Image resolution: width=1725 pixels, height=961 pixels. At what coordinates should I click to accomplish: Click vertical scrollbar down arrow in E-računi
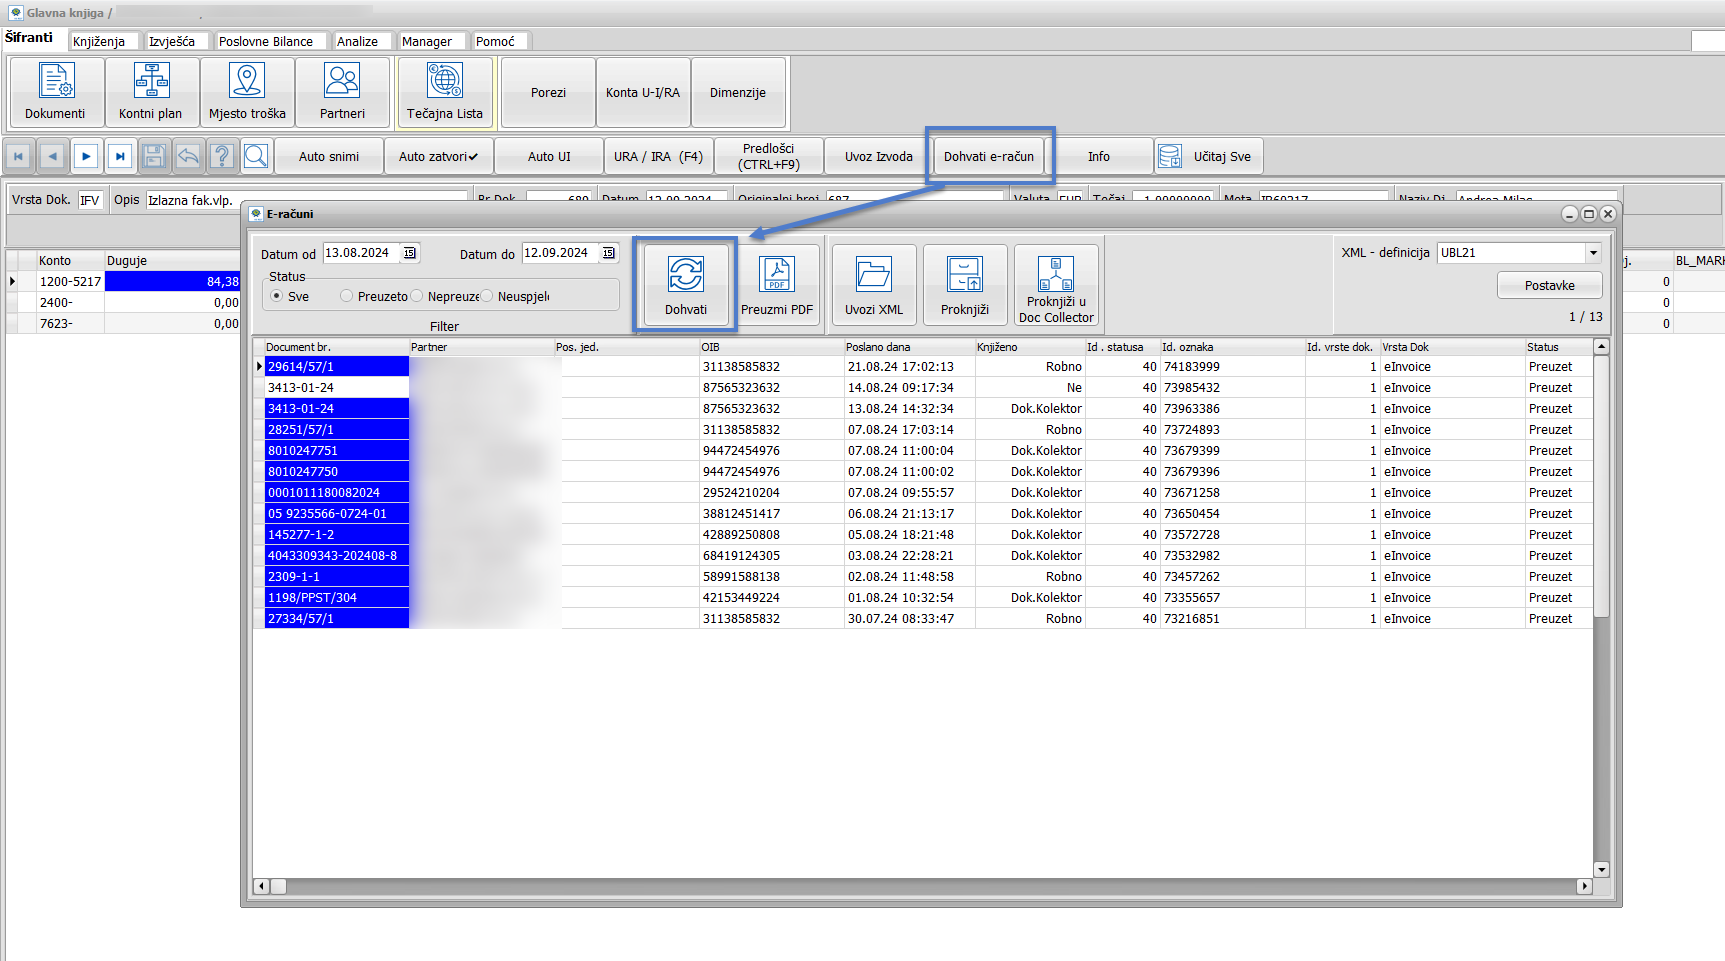click(1601, 870)
